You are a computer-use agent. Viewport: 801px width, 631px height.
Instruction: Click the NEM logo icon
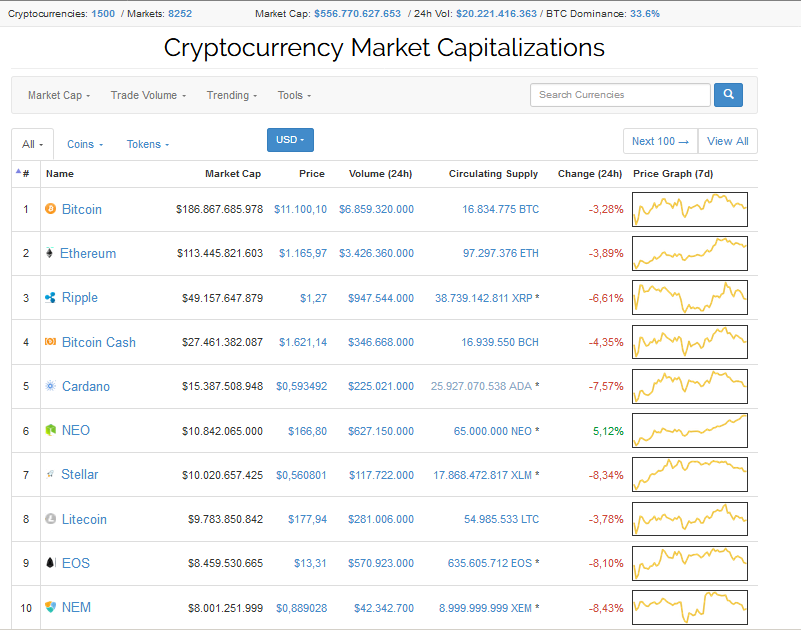coord(50,607)
